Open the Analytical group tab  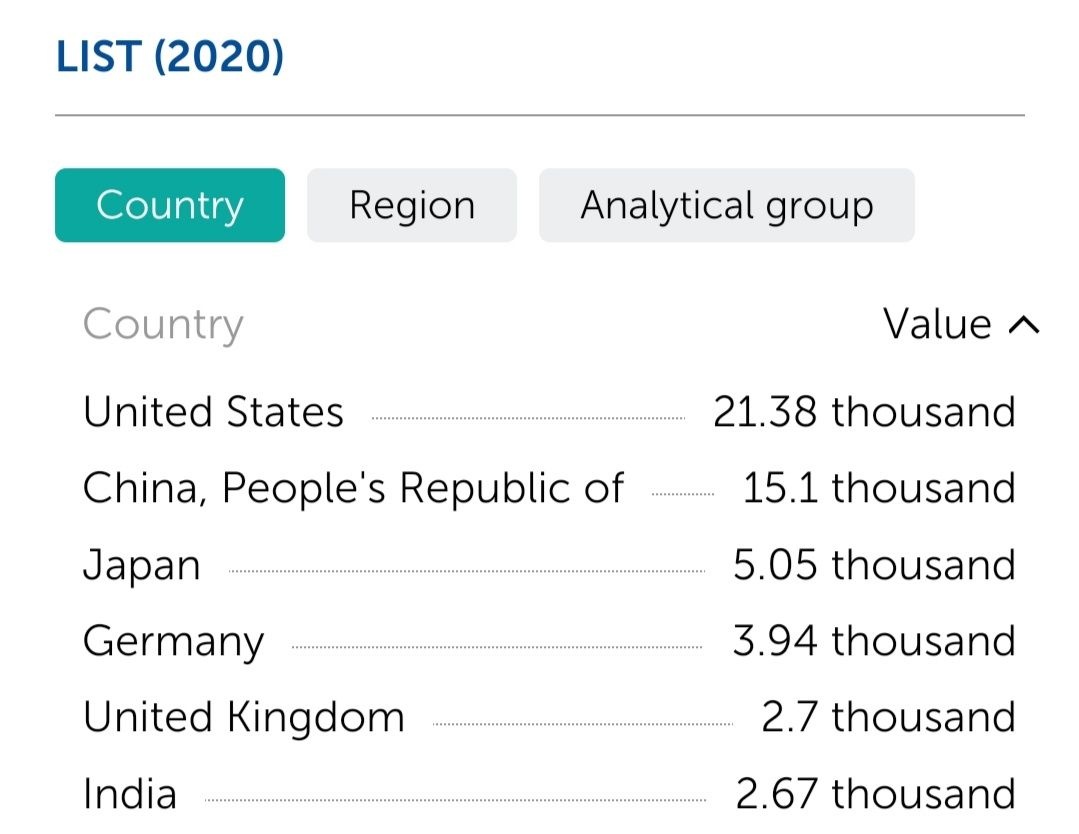[726, 205]
